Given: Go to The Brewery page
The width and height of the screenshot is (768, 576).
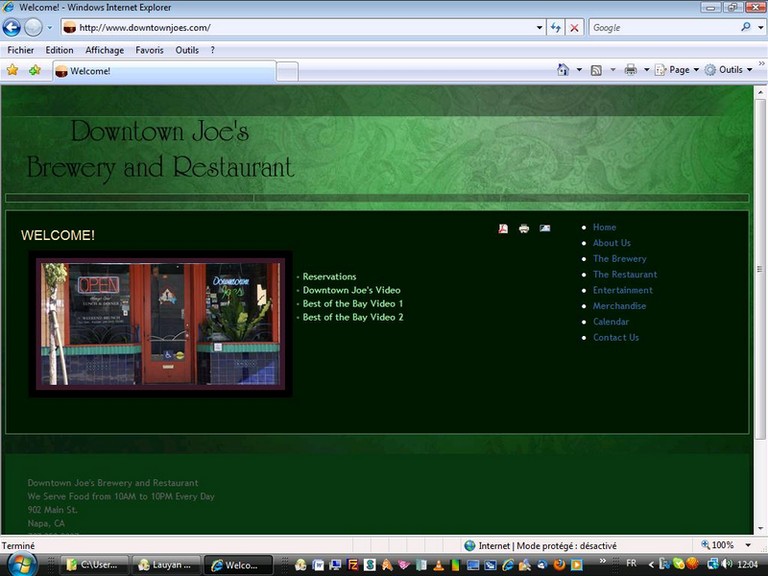Looking at the screenshot, I should (x=619, y=259).
